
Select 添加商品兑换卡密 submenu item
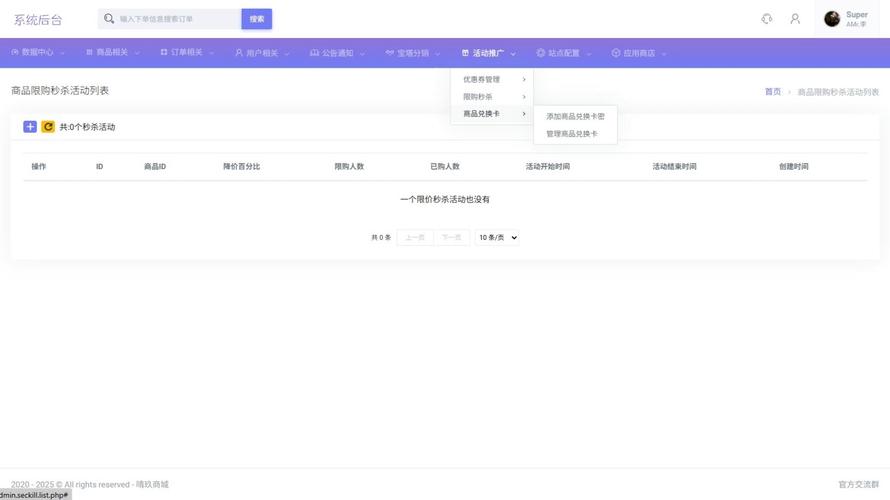click(575, 116)
